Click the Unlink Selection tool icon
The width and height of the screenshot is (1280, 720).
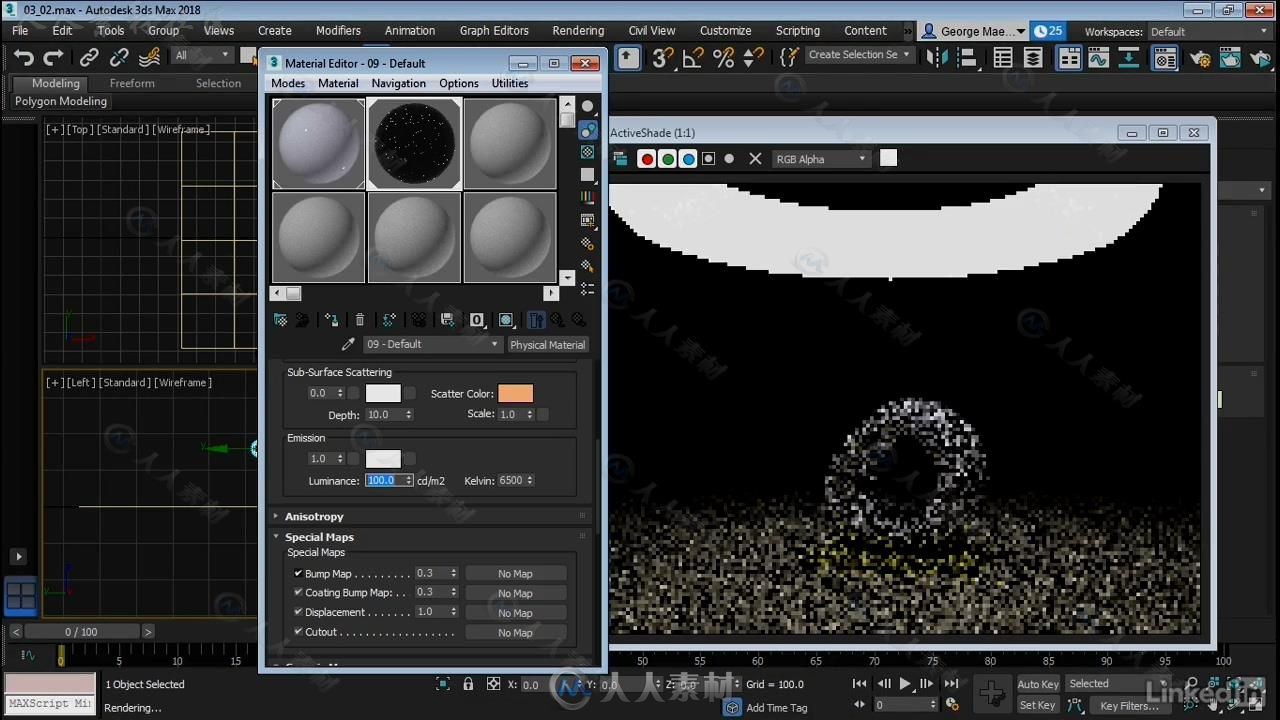[x=119, y=57]
